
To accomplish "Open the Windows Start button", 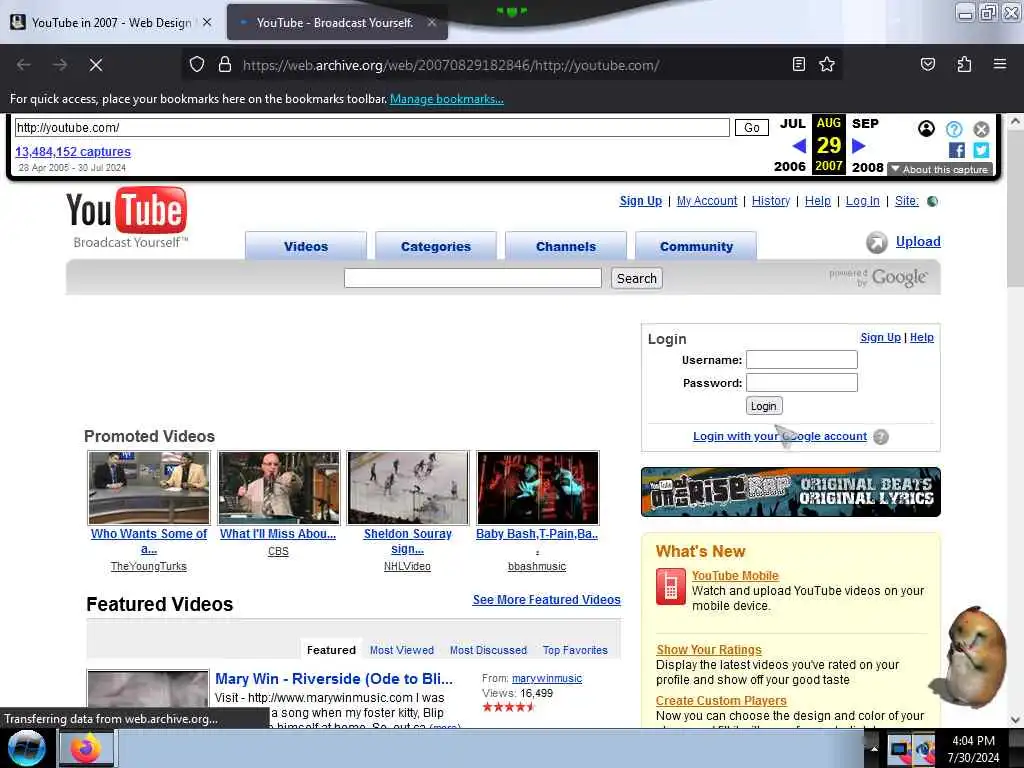I will pos(26,748).
